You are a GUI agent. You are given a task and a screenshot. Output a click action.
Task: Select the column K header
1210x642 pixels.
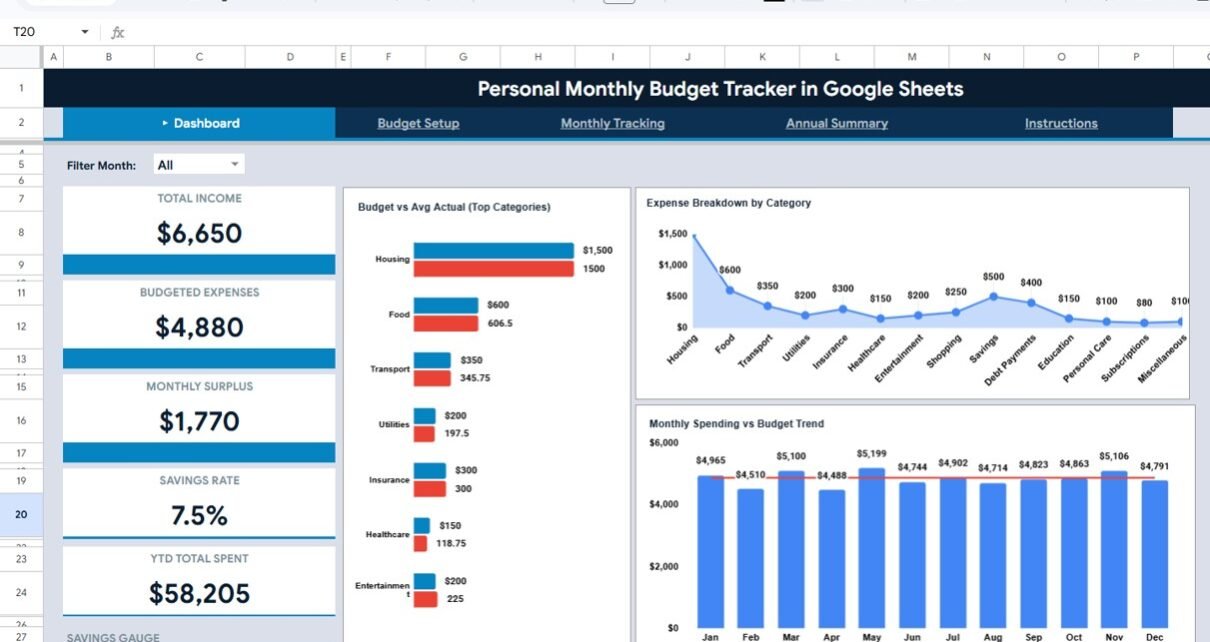coord(763,57)
